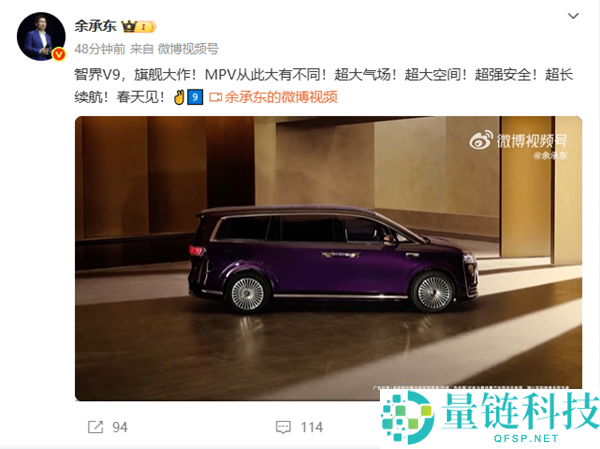
Task: Click the repost share icon
Action: point(95,427)
